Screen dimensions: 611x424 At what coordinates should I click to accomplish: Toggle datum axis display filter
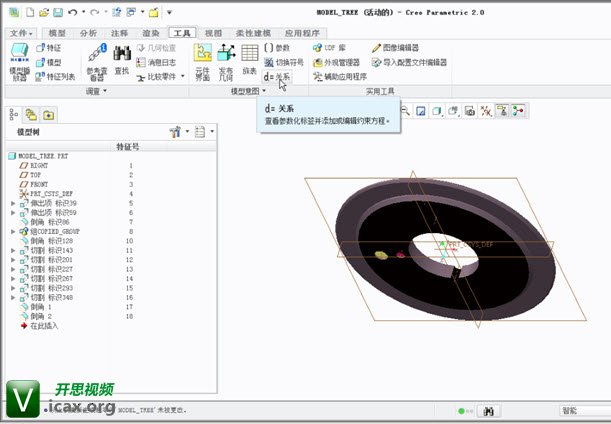[486, 111]
